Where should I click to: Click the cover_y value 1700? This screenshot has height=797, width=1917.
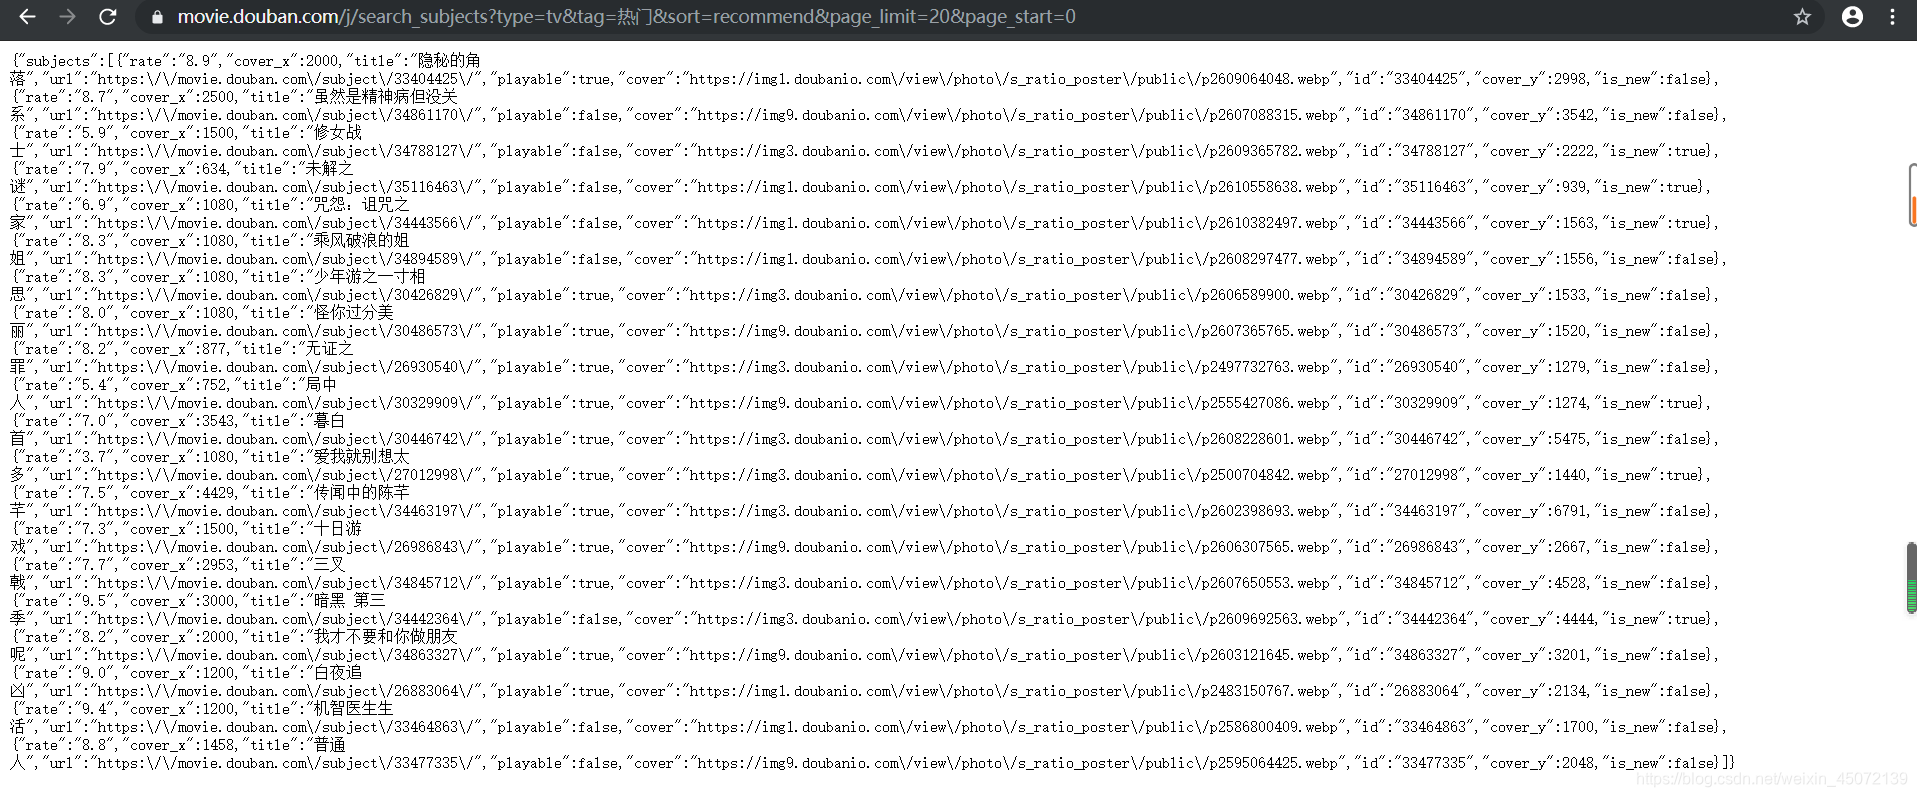point(1578,727)
